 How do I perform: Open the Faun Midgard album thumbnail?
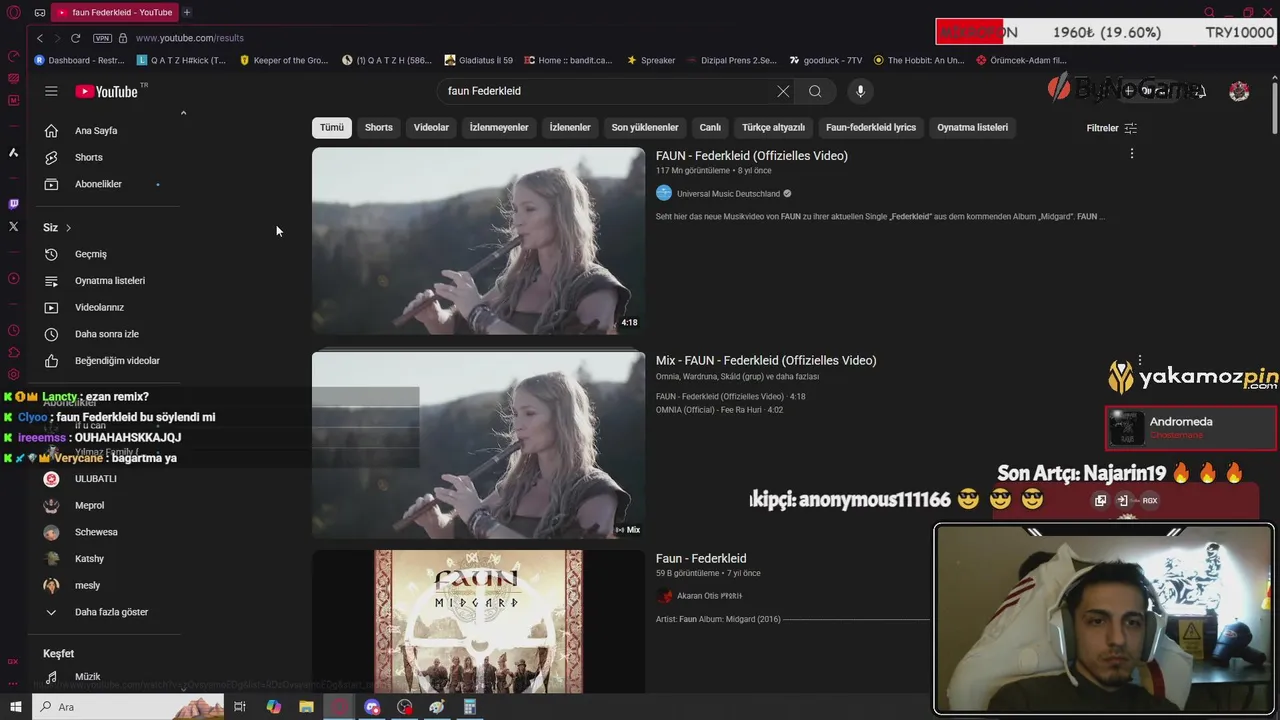point(478,621)
